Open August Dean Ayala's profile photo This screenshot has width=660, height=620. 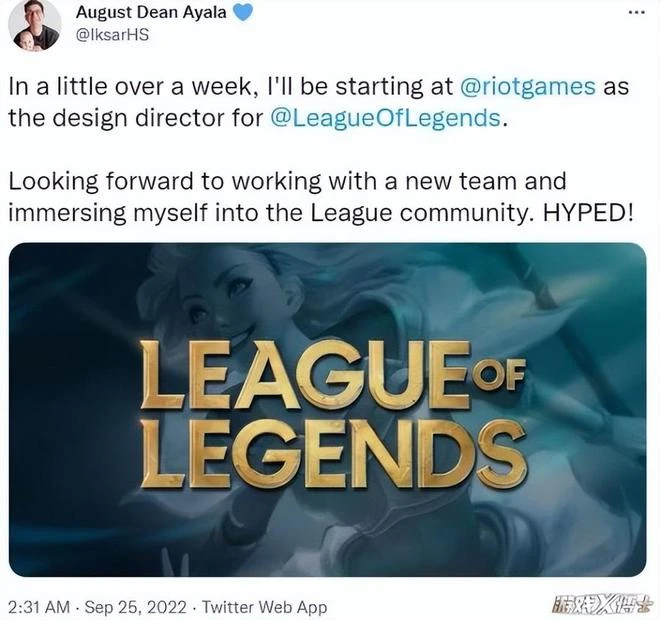[x=35, y=26]
